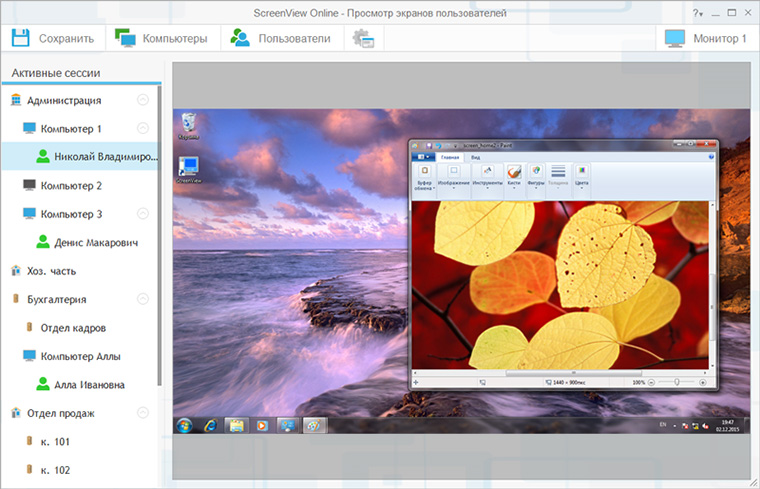
Task: Click Paint's horizontal scrollbar thumb
Action: point(574,373)
